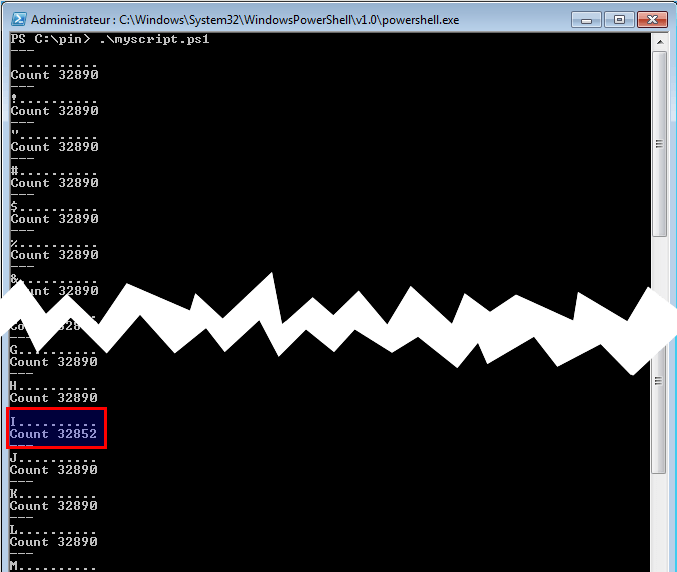This screenshot has width=677, height=572.
Task: Click the PowerShell icon in the title bar
Action: pyautogui.click(x=18, y=19)
